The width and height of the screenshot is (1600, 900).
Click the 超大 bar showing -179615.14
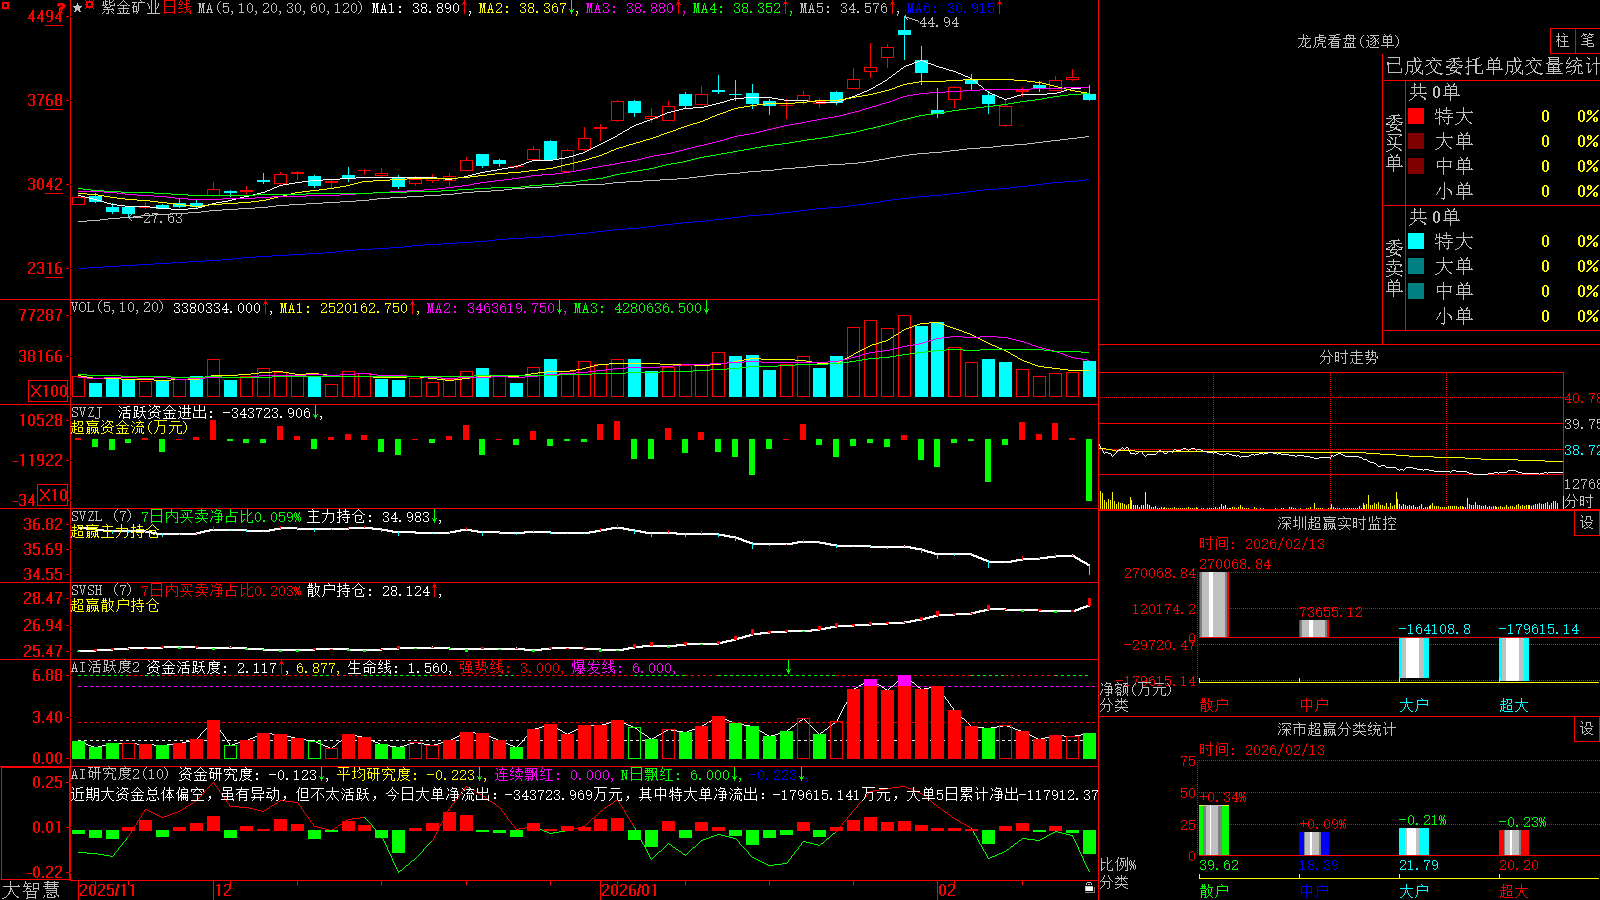click(x=1514, y=660)
